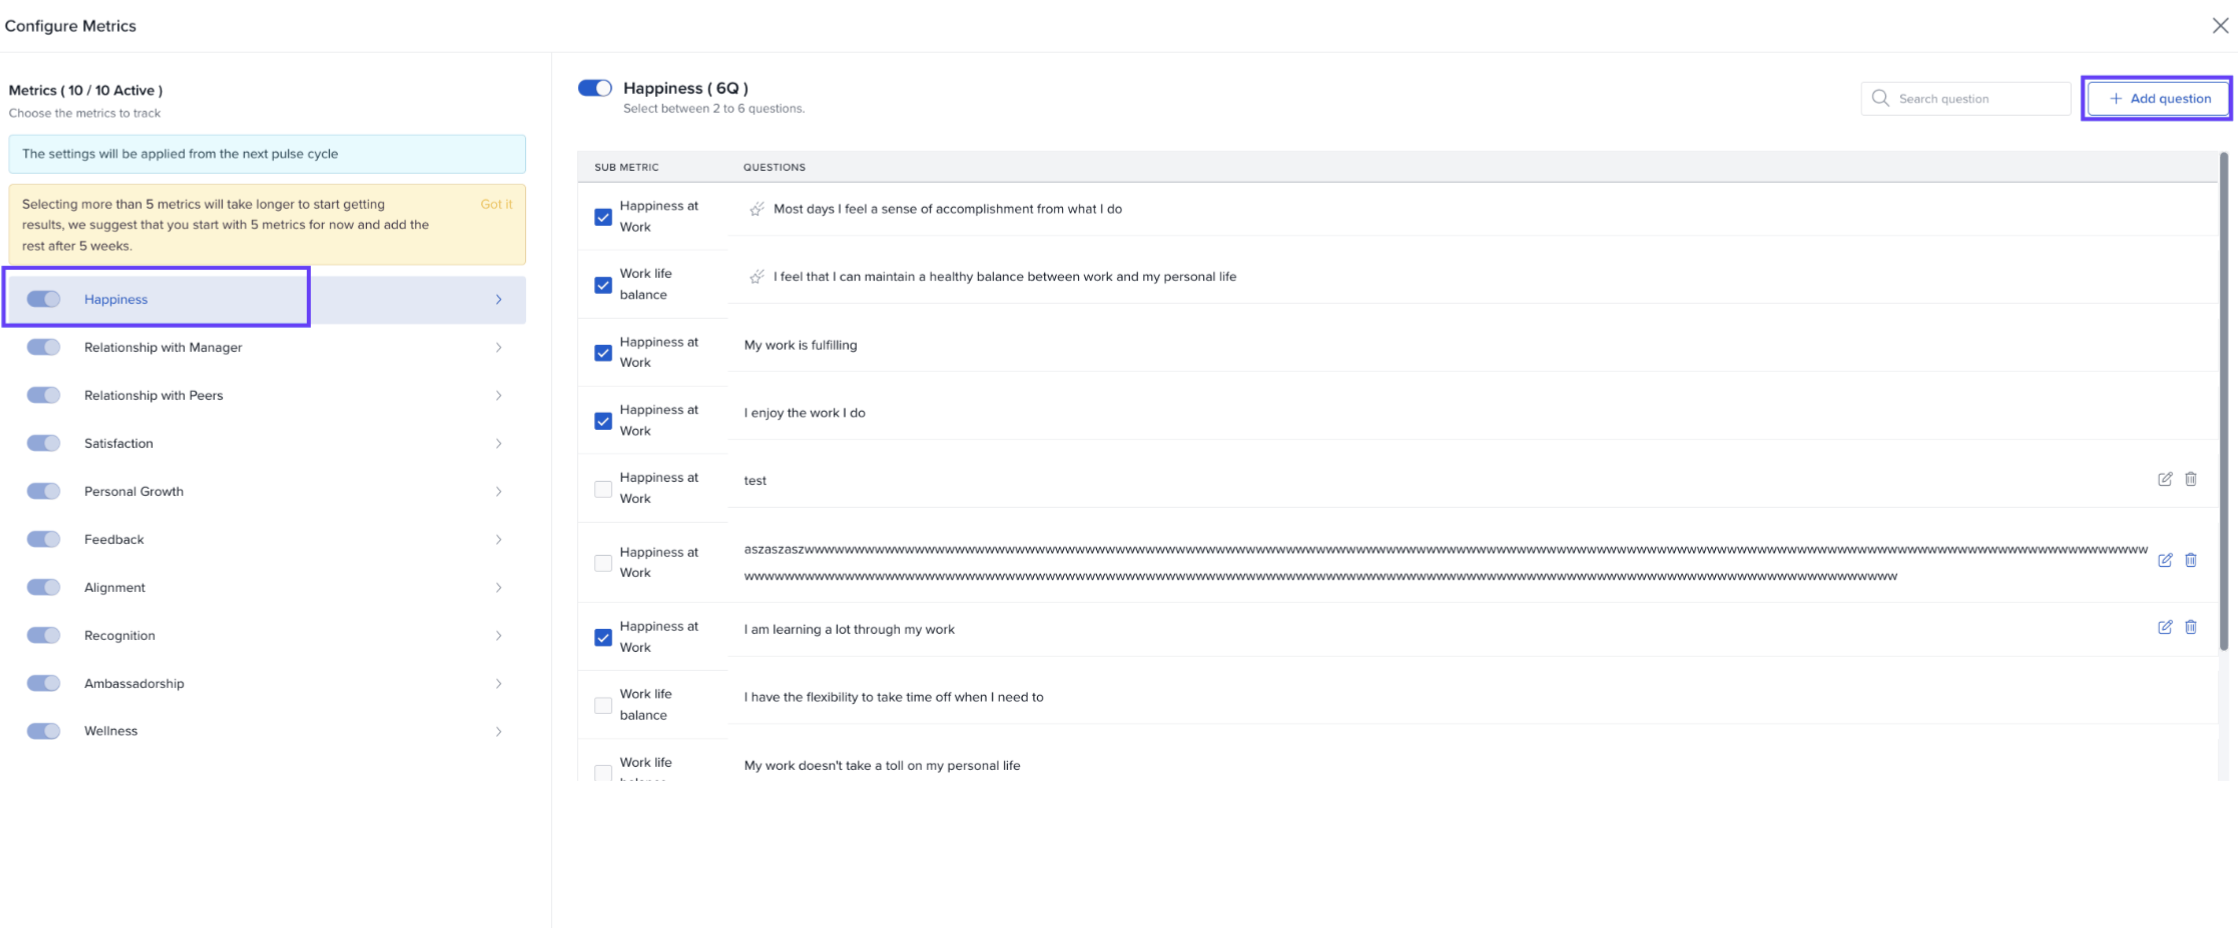Expand the Satisfaction metric arrow
The width and height of the screenshot is (2238, 928).
tap(498, 443)
